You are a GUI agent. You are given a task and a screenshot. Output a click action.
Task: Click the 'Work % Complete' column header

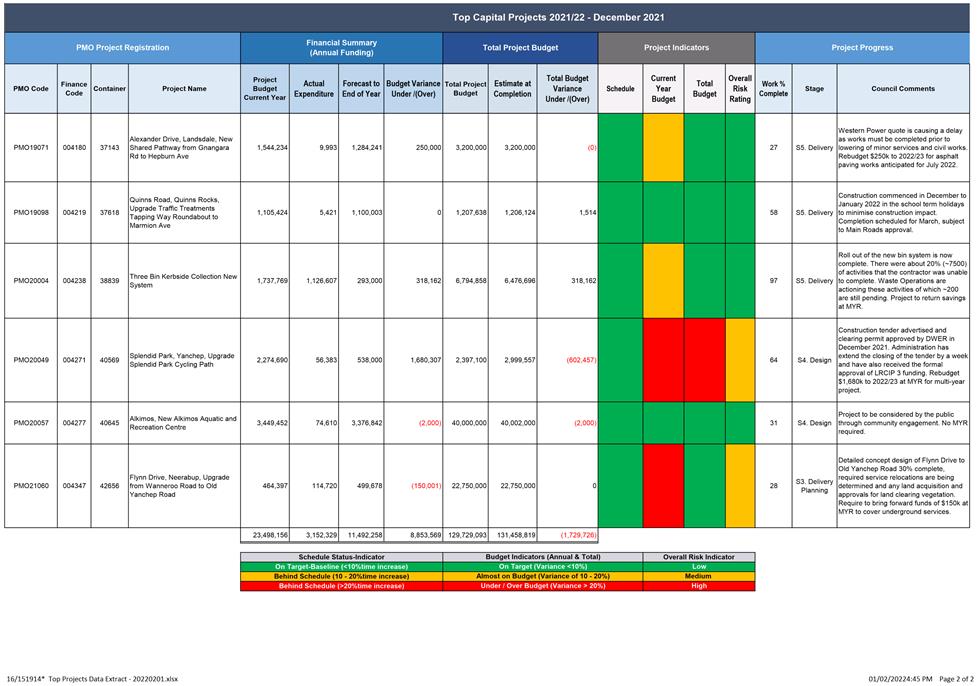click(773, 89)
